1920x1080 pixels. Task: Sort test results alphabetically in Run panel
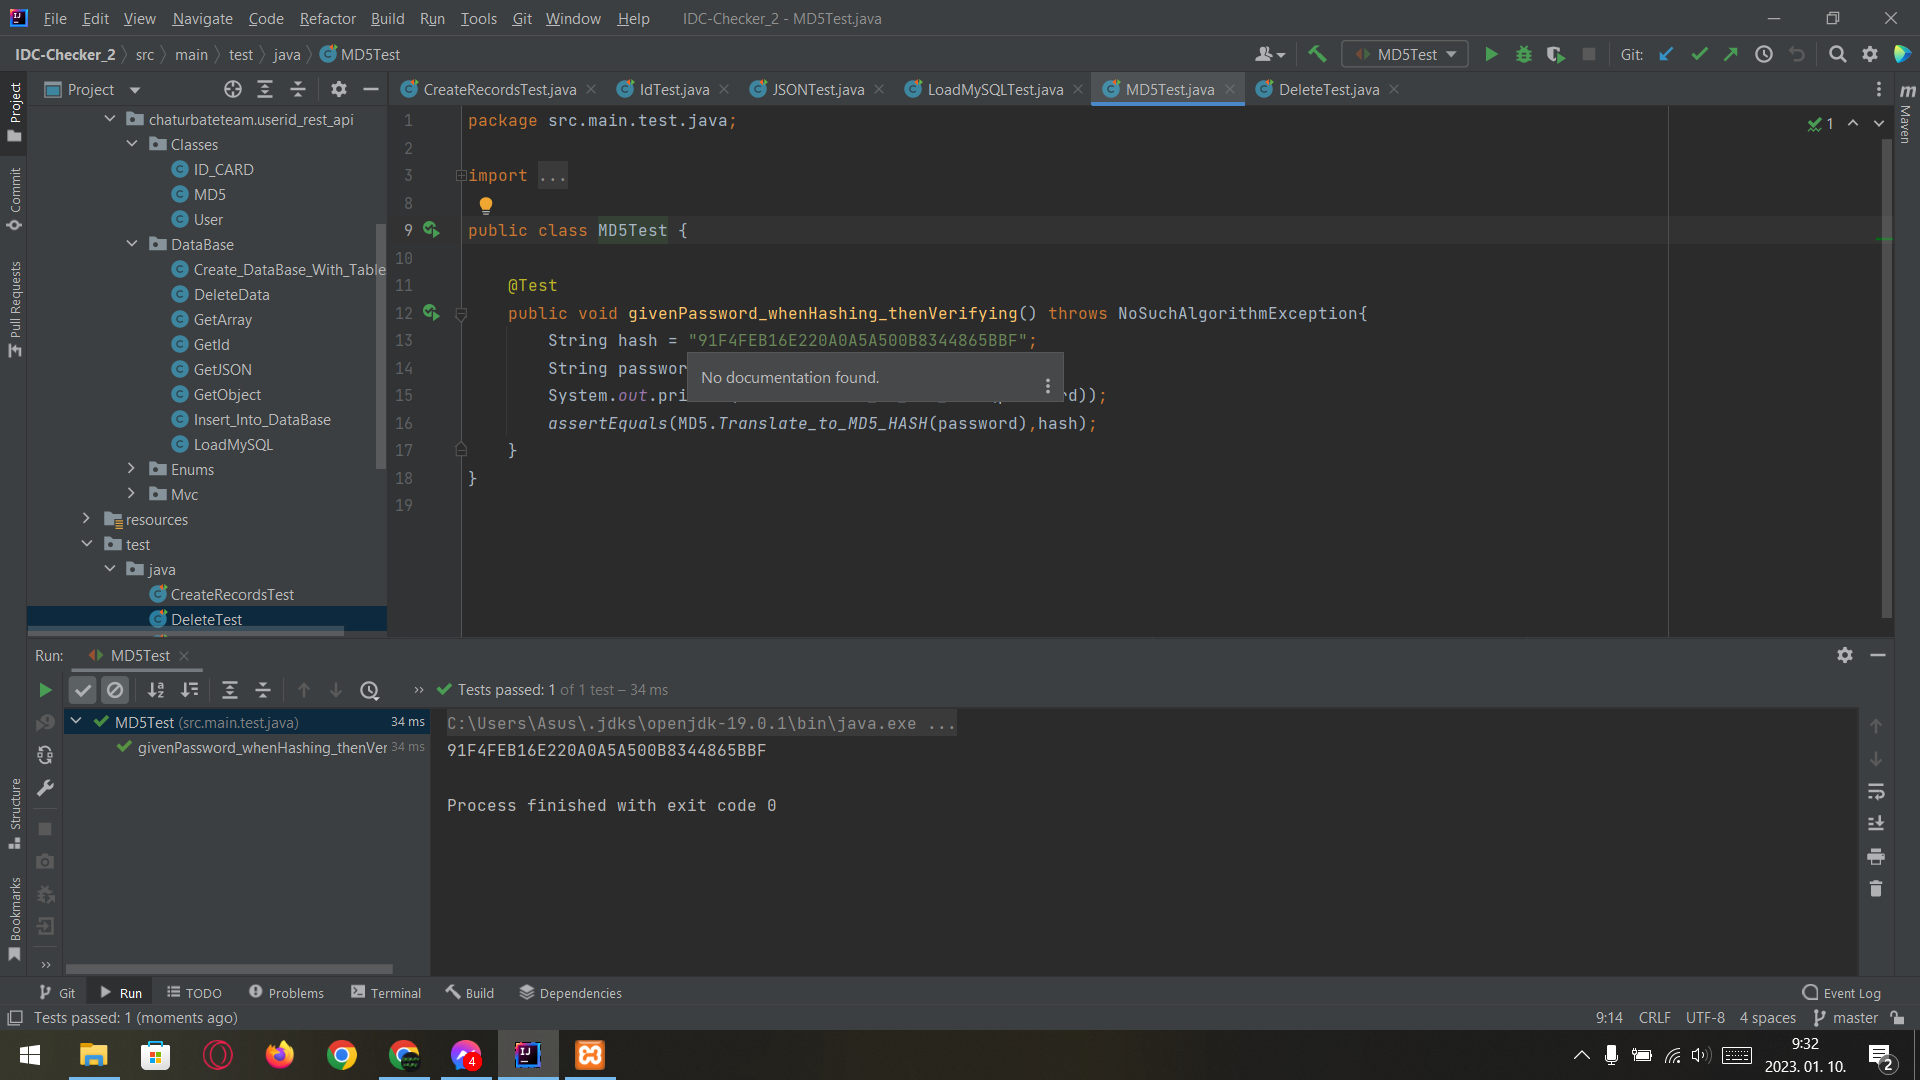click(x=156, y=690)
